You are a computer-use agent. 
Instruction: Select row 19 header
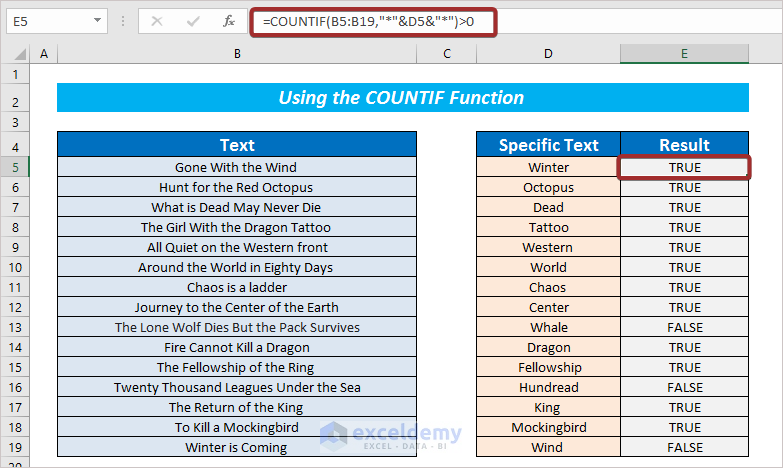pos(15,447)
